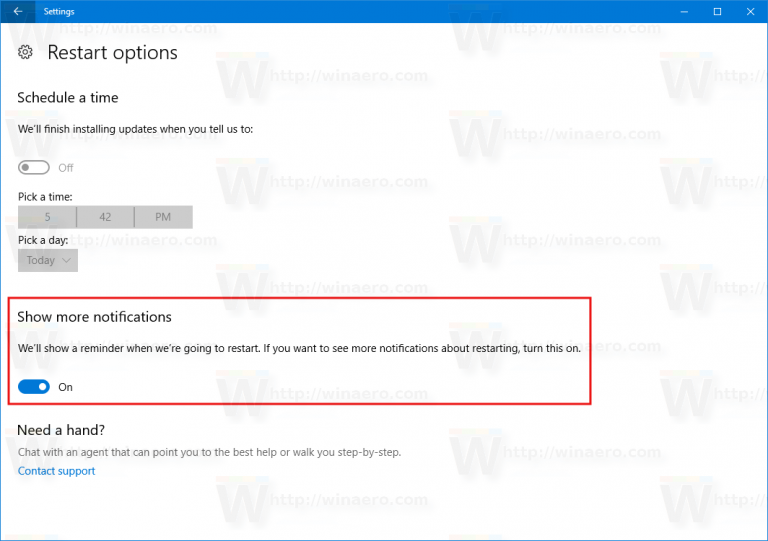Image resolution: width=768 pixels, height=541 pixels.
Task: Click the Off label next to toggle
Action: tap(66, 168)
